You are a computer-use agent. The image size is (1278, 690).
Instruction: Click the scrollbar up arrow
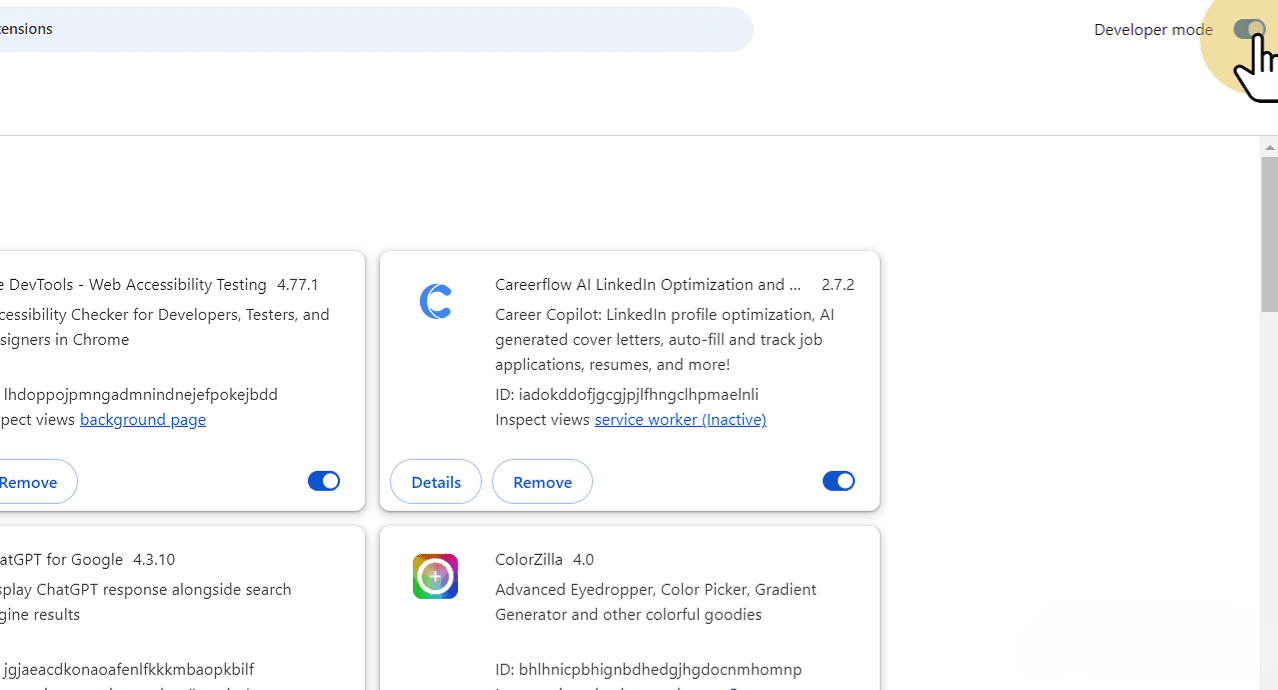(1269, 147)
